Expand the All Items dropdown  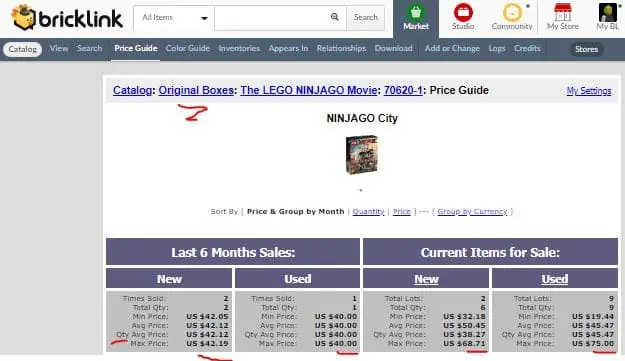tap(174, 18)
